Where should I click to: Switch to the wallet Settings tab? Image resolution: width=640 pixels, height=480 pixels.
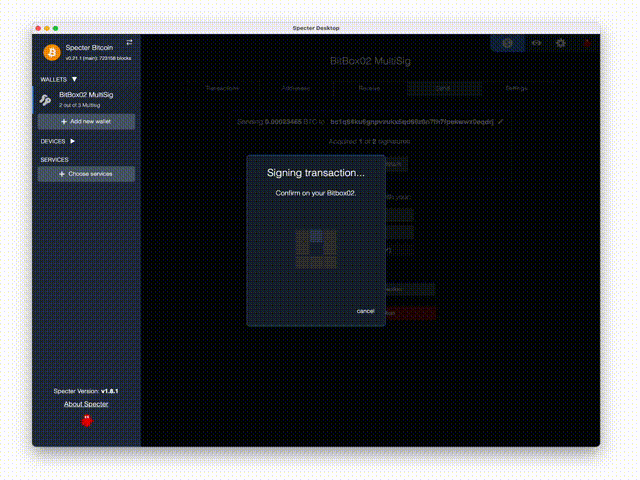[517, 88]
